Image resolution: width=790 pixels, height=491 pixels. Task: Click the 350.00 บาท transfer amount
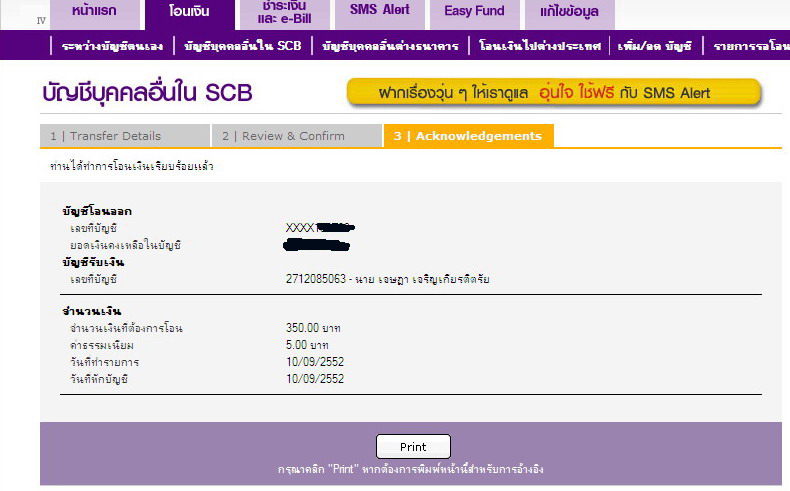pos(313,328)
